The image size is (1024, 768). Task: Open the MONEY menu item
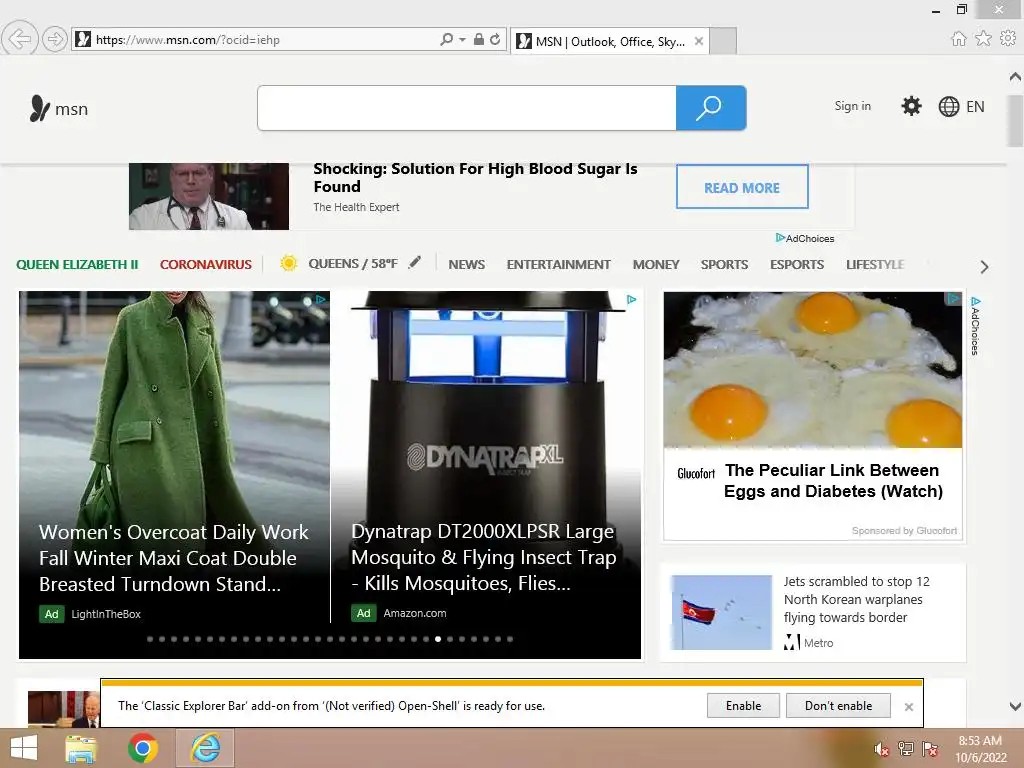click(x=656, y=264)
